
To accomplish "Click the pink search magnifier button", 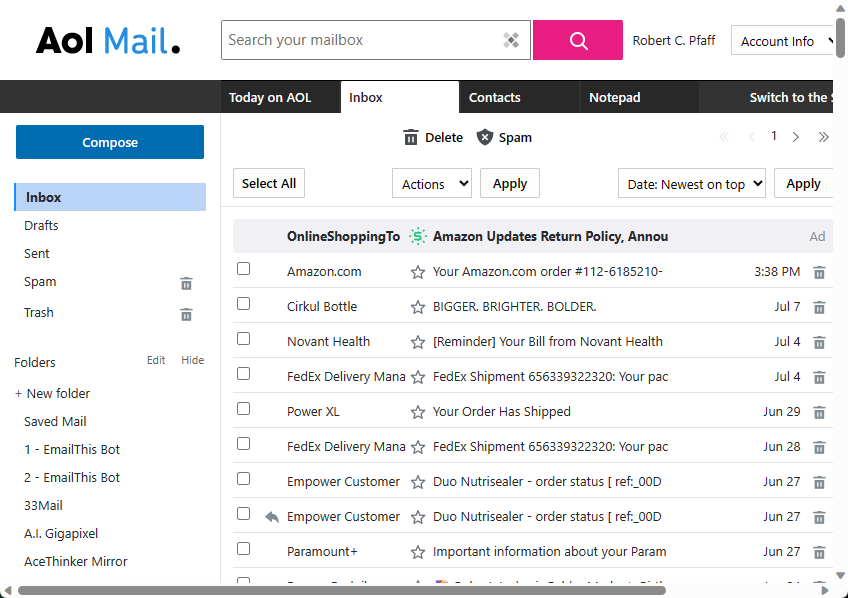I will click(577, 40).
